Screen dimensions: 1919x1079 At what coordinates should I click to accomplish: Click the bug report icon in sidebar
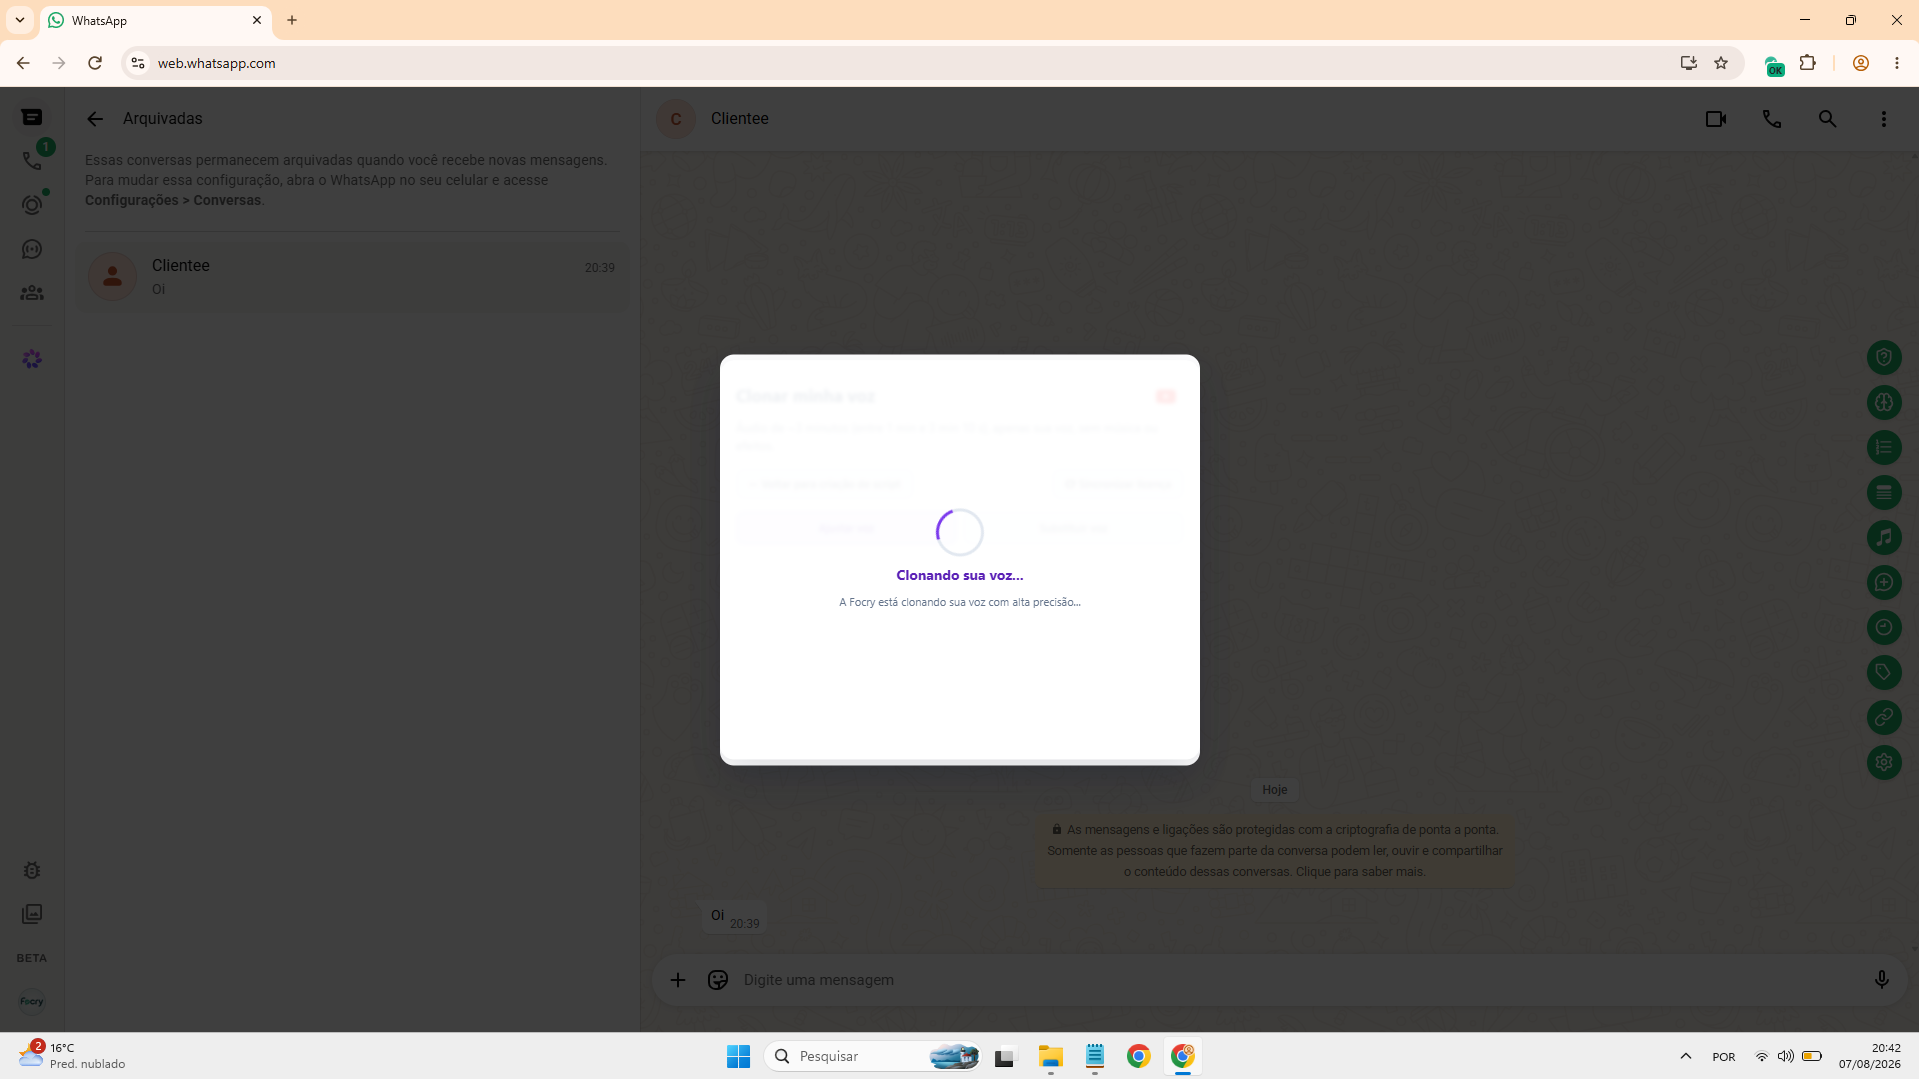pos(32,870)
